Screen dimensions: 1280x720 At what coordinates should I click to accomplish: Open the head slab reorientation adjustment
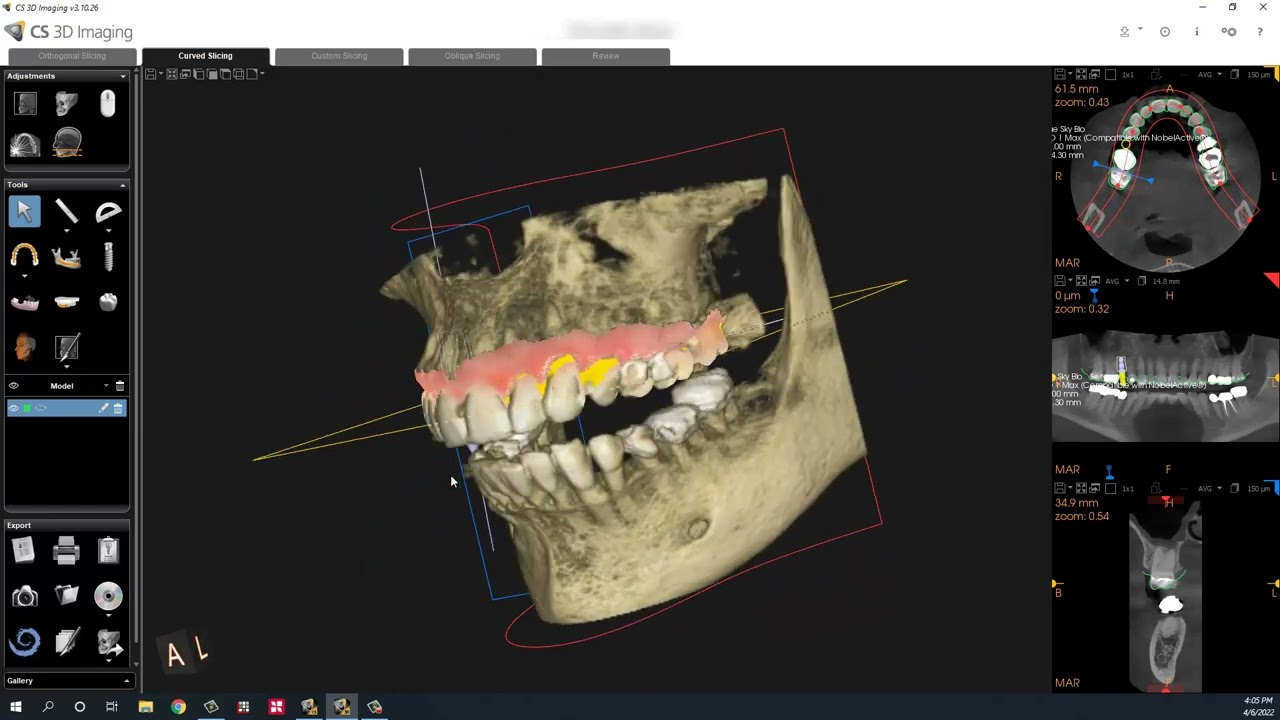tap(66, 144)
